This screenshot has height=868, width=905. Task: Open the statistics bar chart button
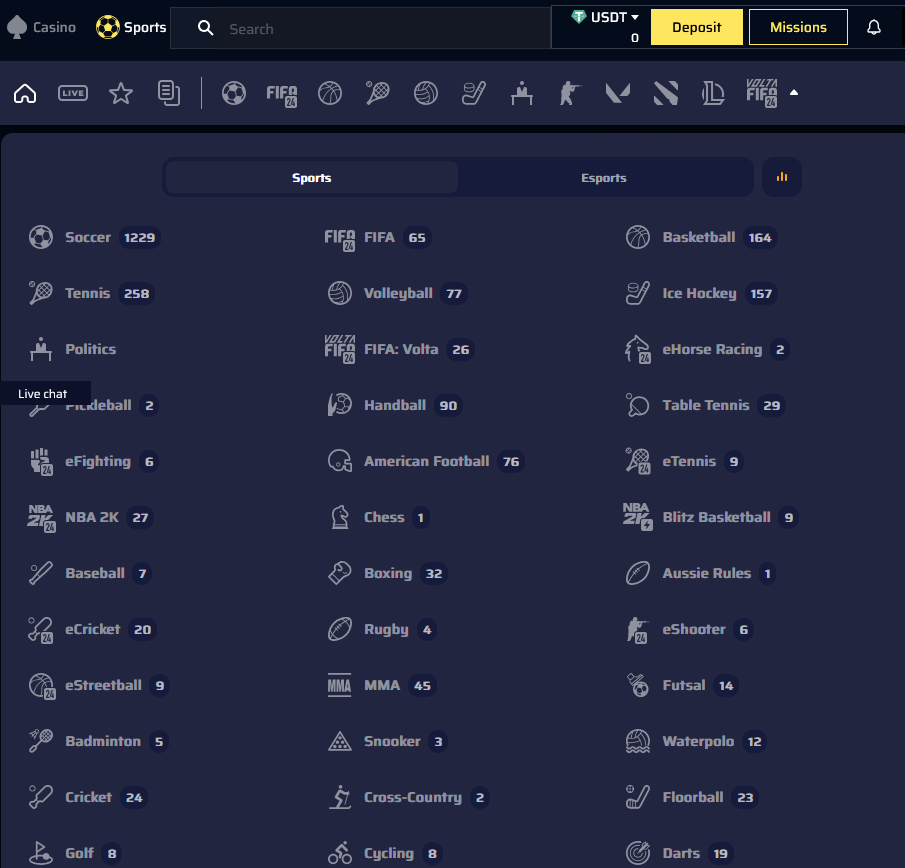(781, 177)
